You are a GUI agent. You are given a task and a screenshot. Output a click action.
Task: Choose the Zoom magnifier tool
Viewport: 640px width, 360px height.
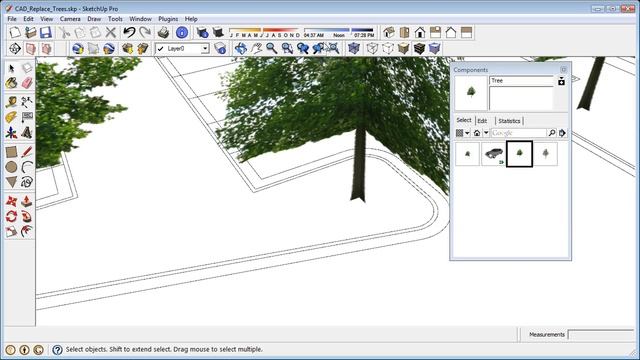[272, 49]
